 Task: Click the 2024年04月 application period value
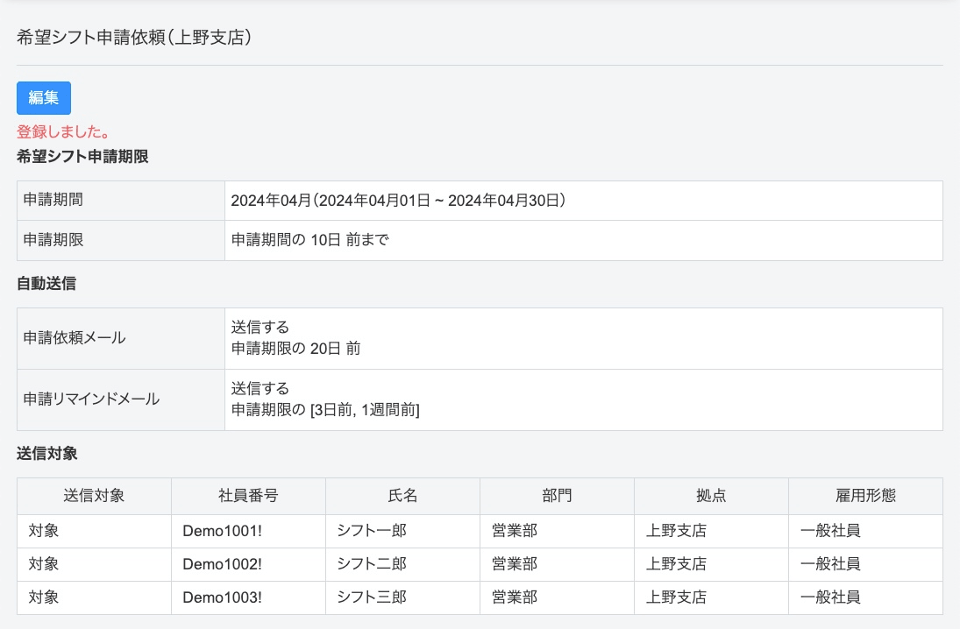point(398,201)
